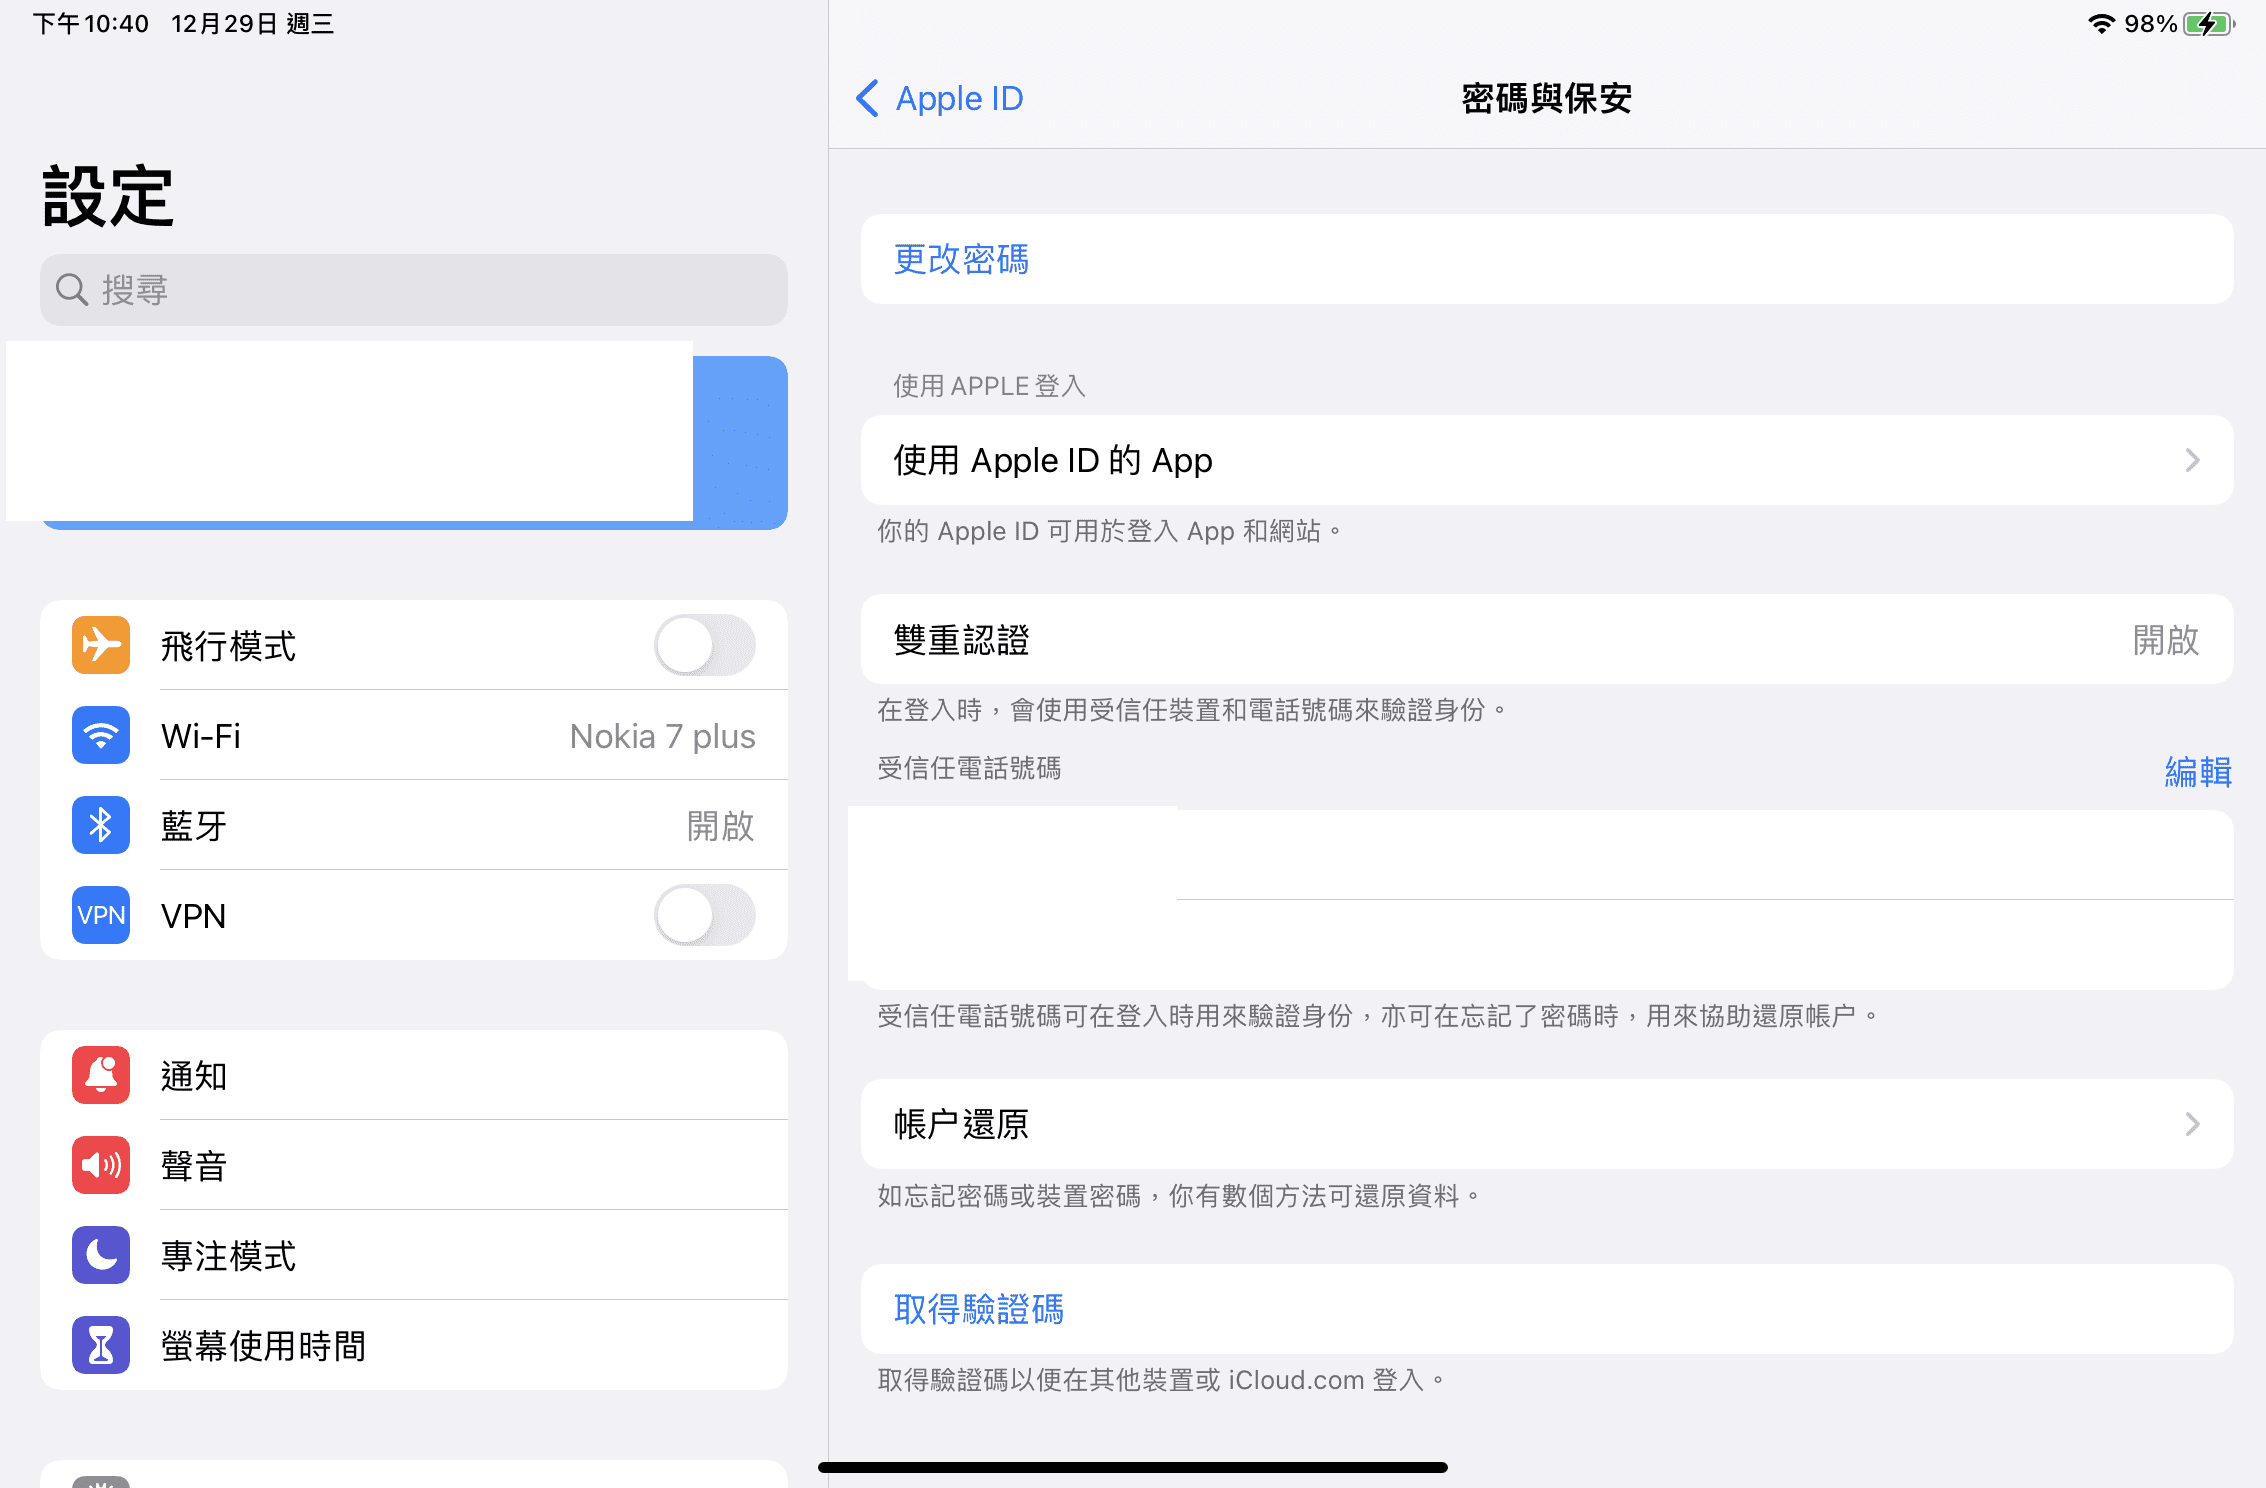The width and height of the screenshot is (2266, 1488).
Task: Open the Sounds (聲音) settings row
Action: [x=414, y=1165]
